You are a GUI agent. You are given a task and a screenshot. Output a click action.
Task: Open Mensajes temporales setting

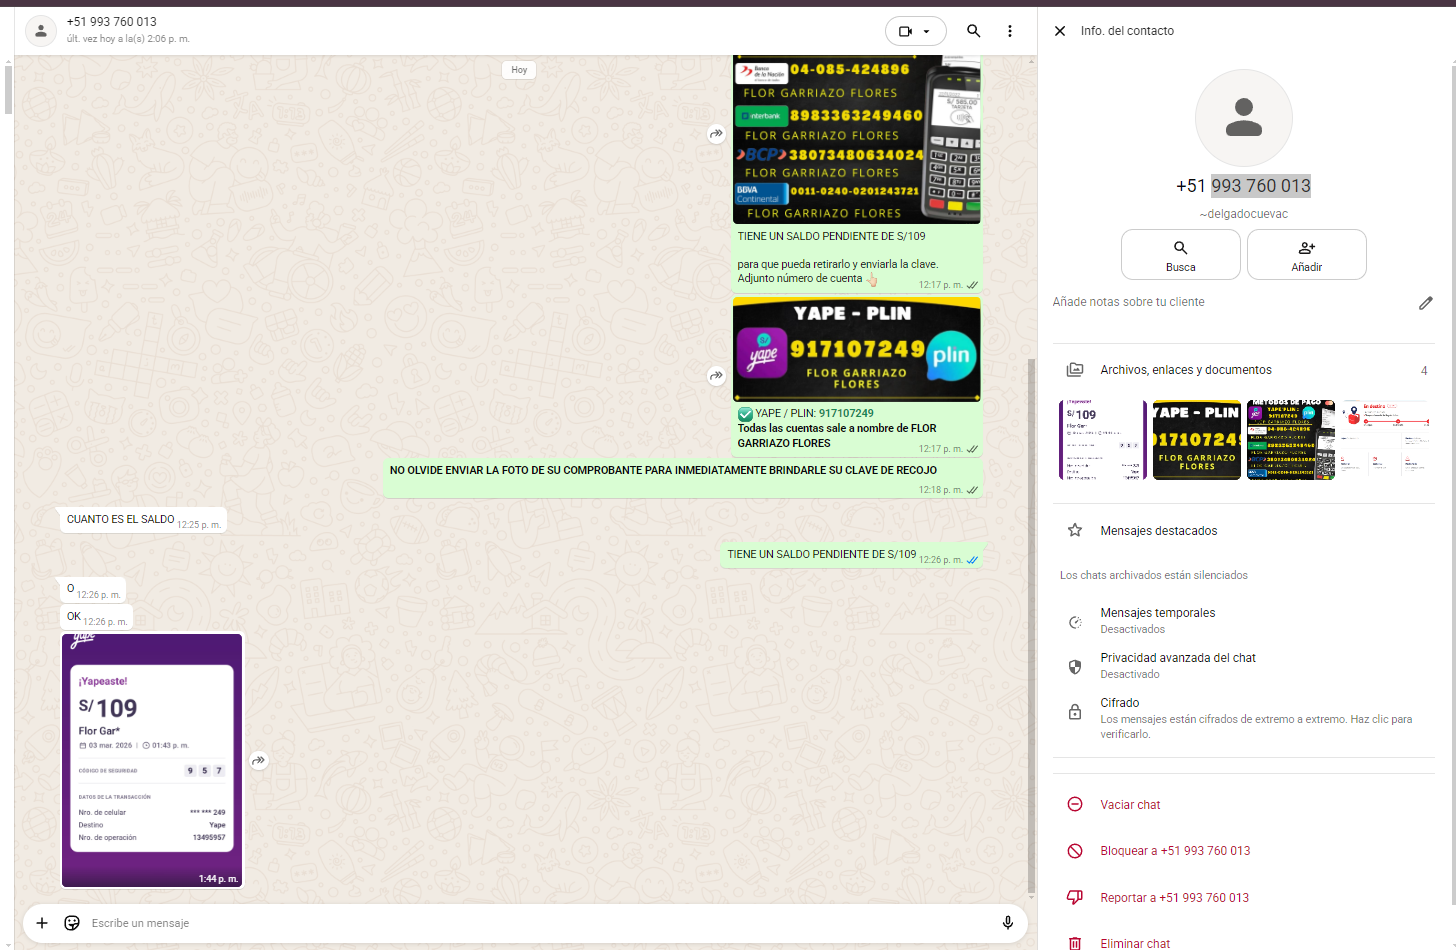[1157, 620]
